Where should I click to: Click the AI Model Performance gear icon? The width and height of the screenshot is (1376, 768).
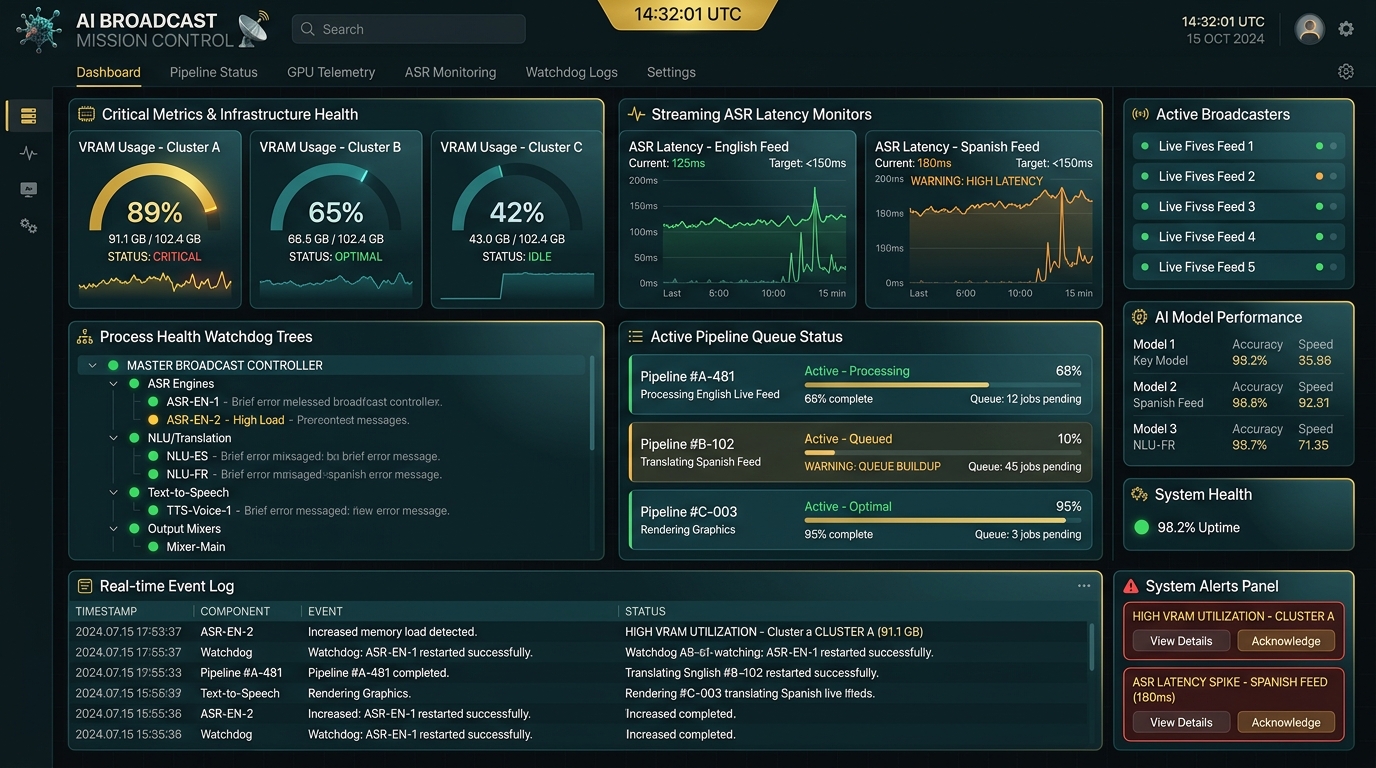click(x=1139, y=317)
